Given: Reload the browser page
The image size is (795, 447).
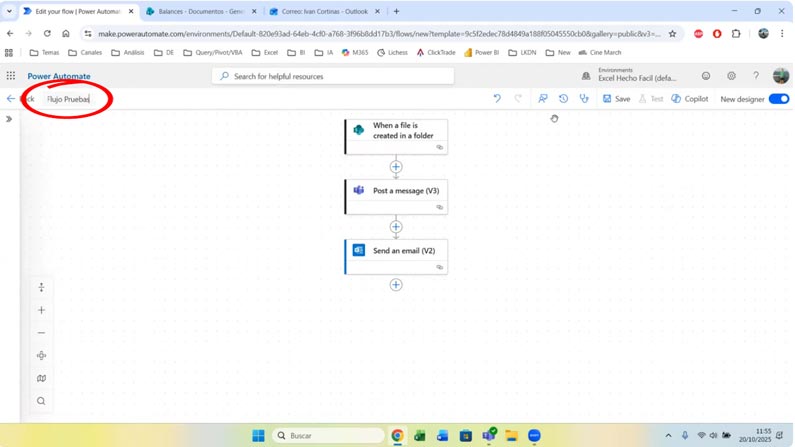Looking at the screenshot, I should [x=47, y=33].
